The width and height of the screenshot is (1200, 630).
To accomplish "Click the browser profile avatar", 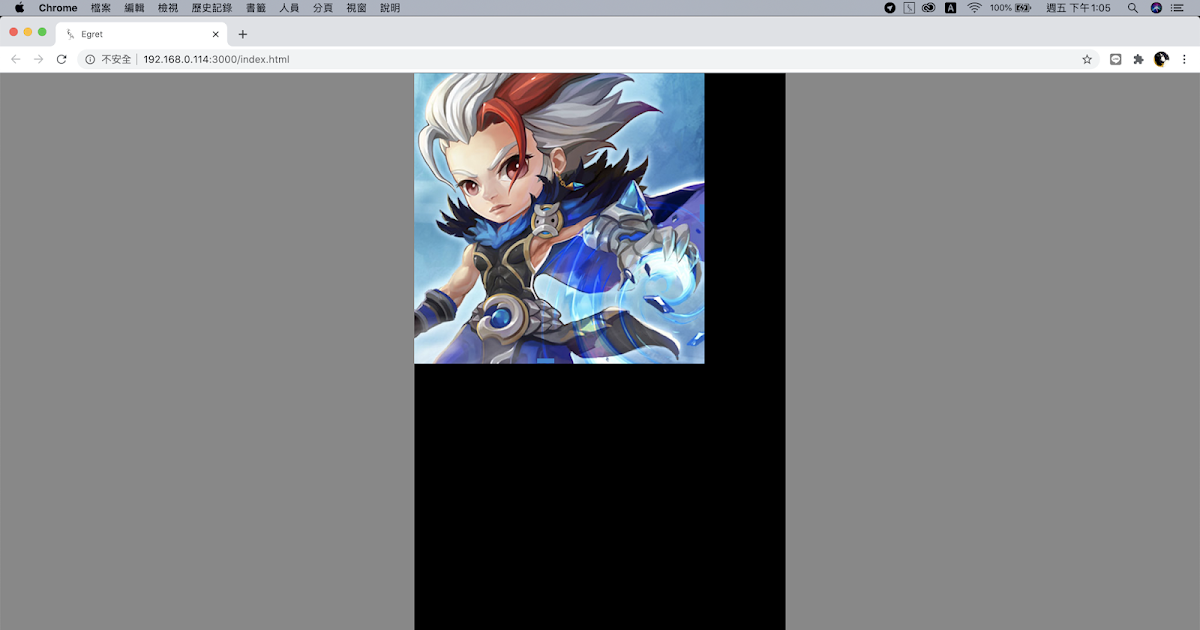I will pyautogui.click(x=1161, y=59).
